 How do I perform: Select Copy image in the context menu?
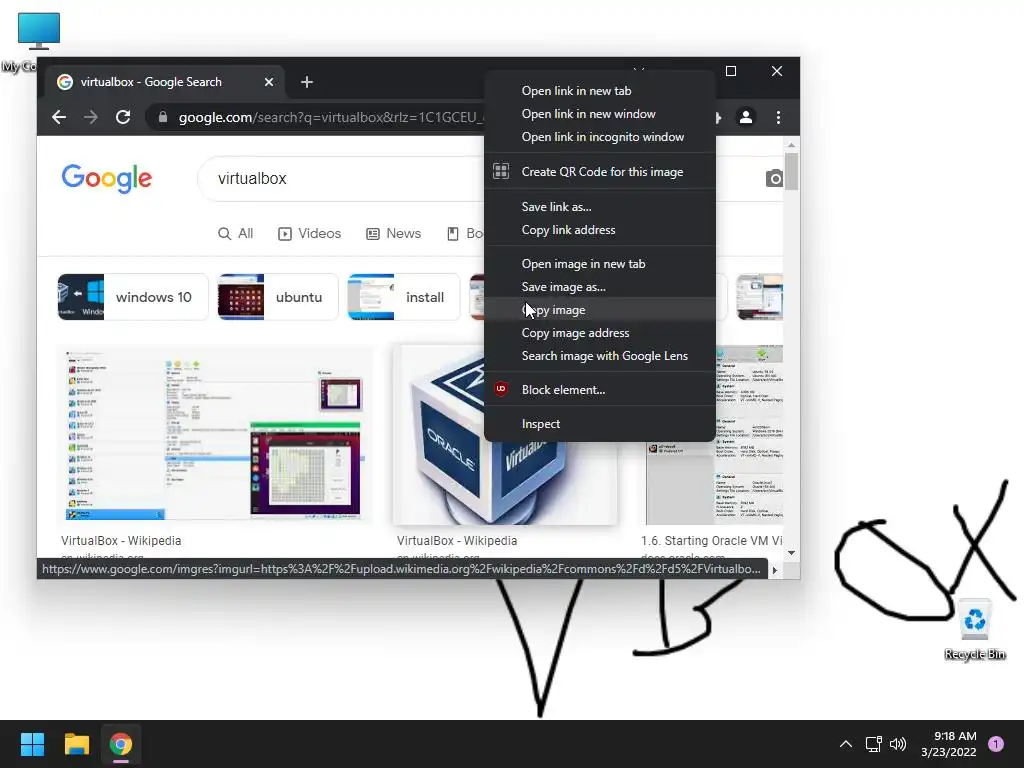click(x=600, y=310)
